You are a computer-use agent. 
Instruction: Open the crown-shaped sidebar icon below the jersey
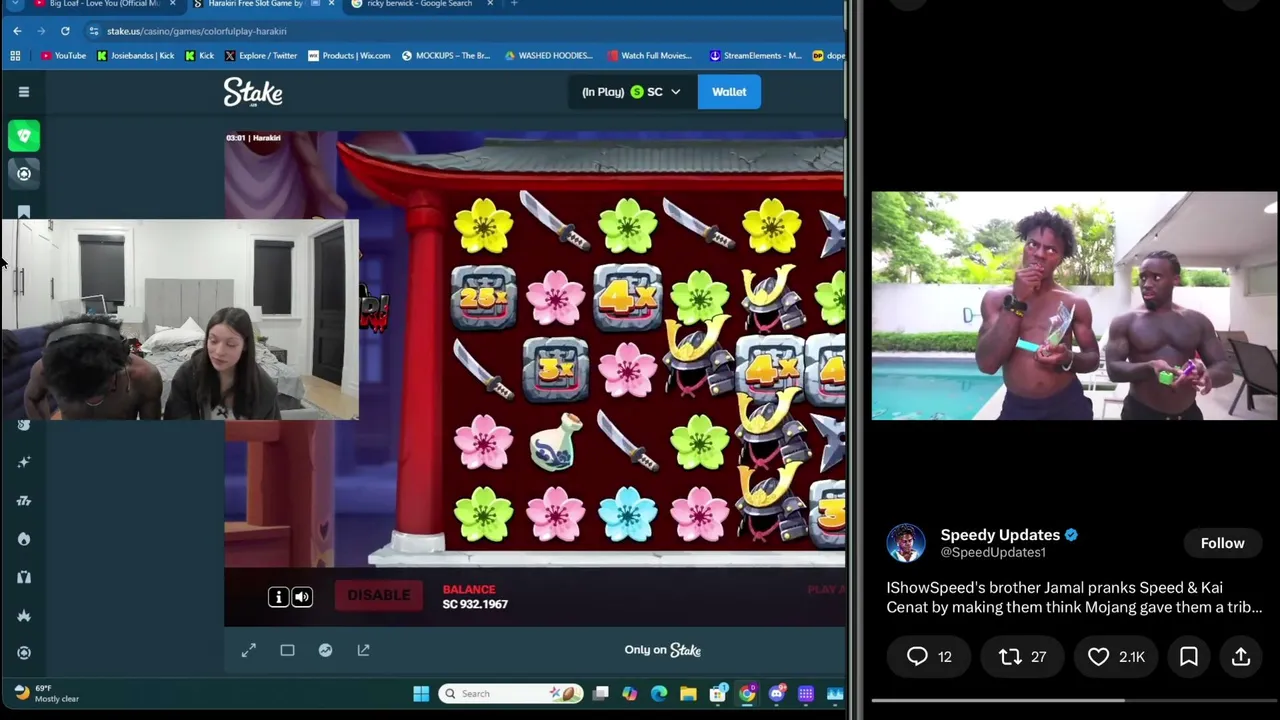pyautogui.click(x=24, y=615)
